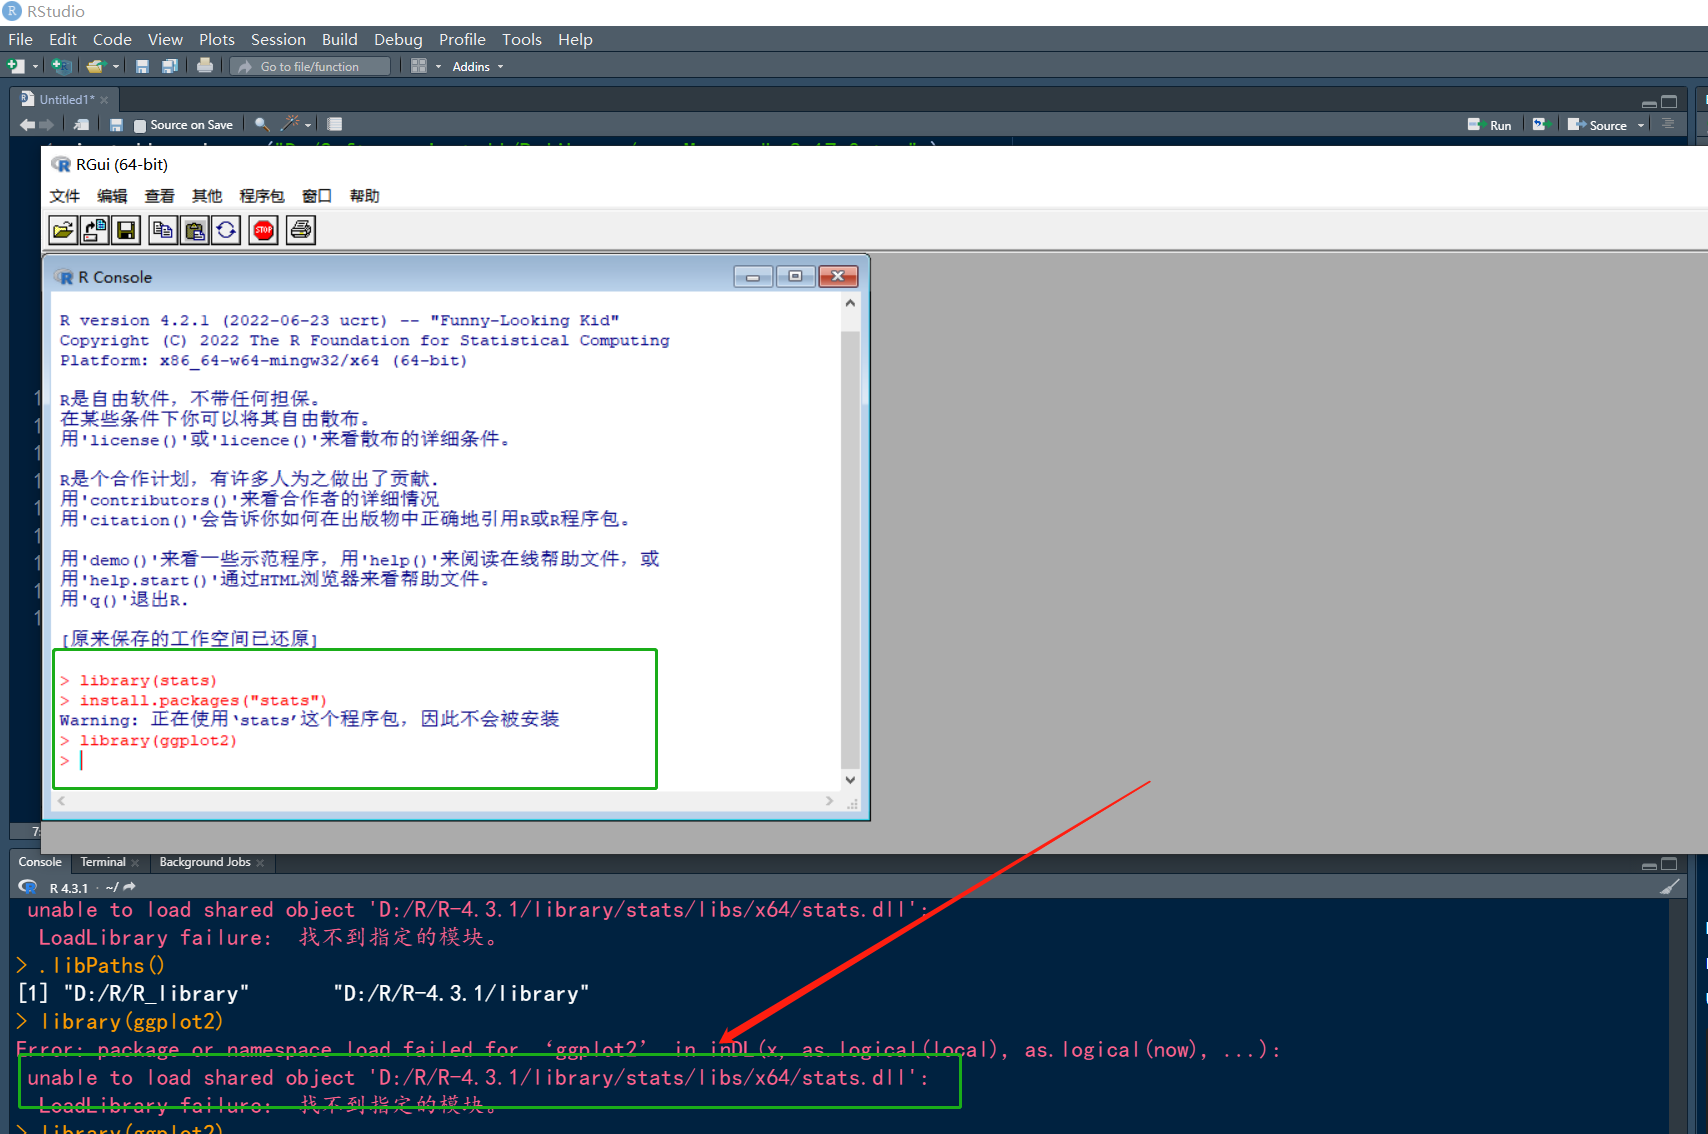The image size is (1708, 1134).
Task: Open the 程序包 menu in RGui
Action: pyautogui.click(x=261, y=196)
